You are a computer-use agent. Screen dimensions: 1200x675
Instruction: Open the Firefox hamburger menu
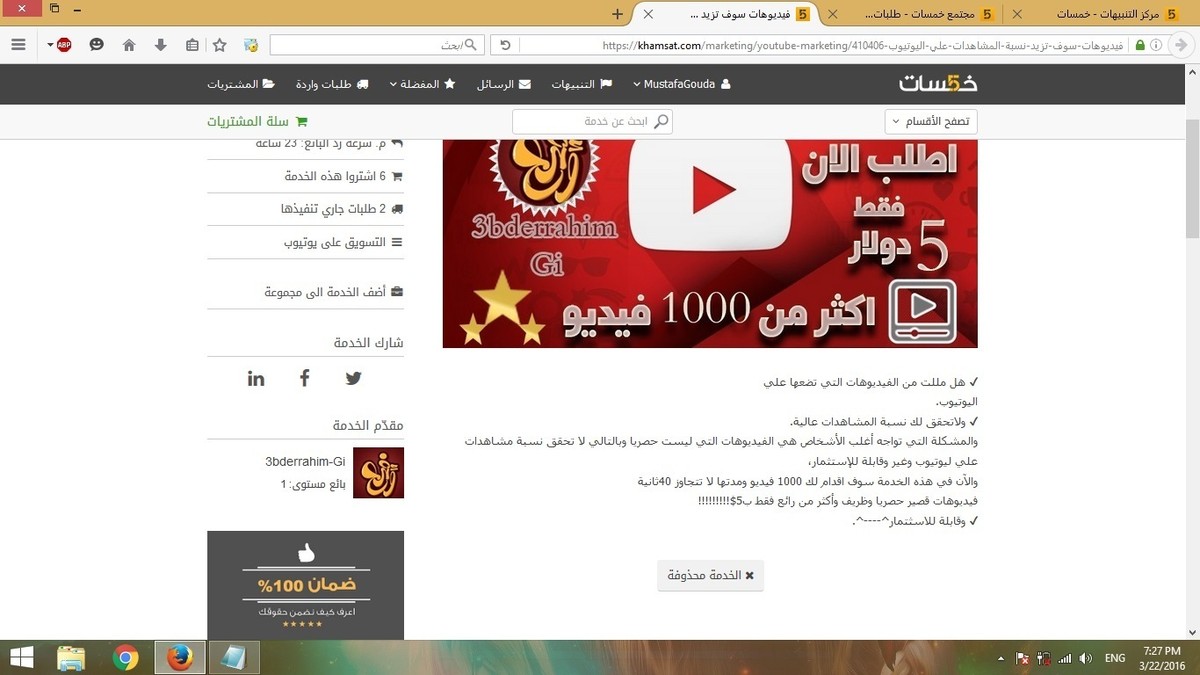pos(18,45)
